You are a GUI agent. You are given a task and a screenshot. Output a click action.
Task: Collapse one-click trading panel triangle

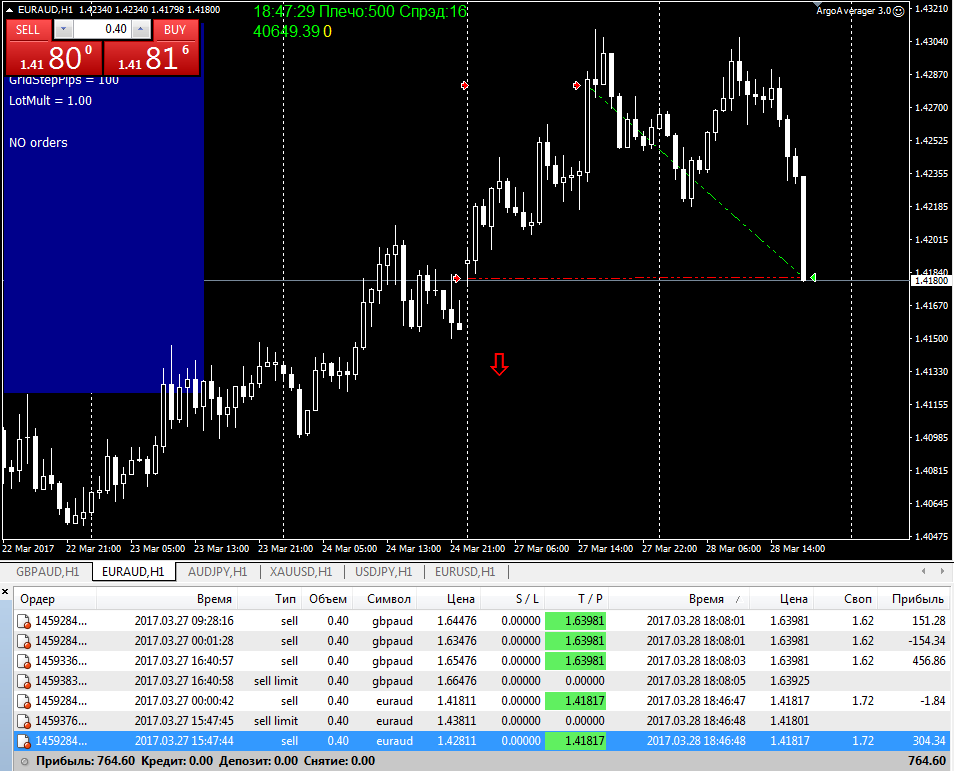point(9,10)
